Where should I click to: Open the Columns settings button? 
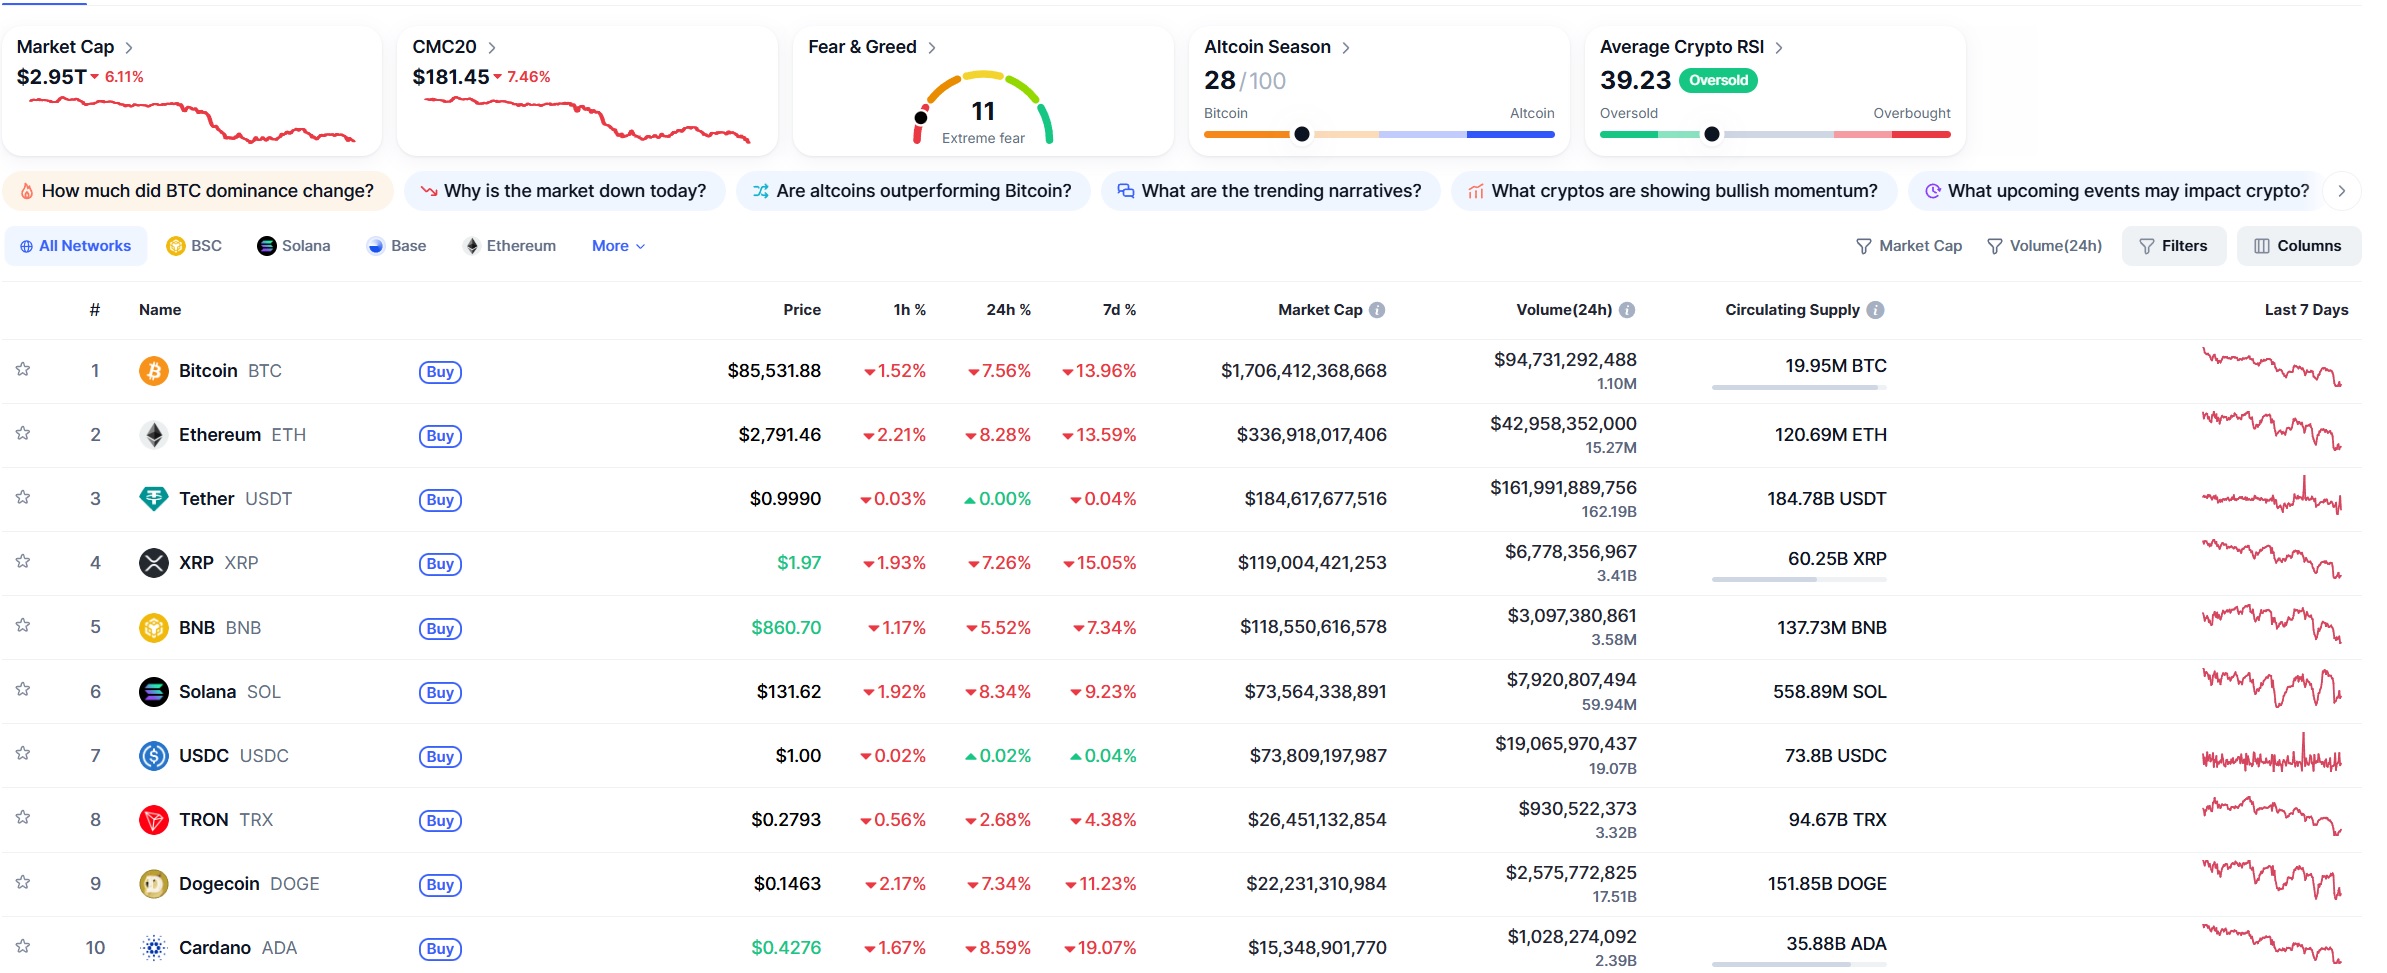(x=2298, y=246)
